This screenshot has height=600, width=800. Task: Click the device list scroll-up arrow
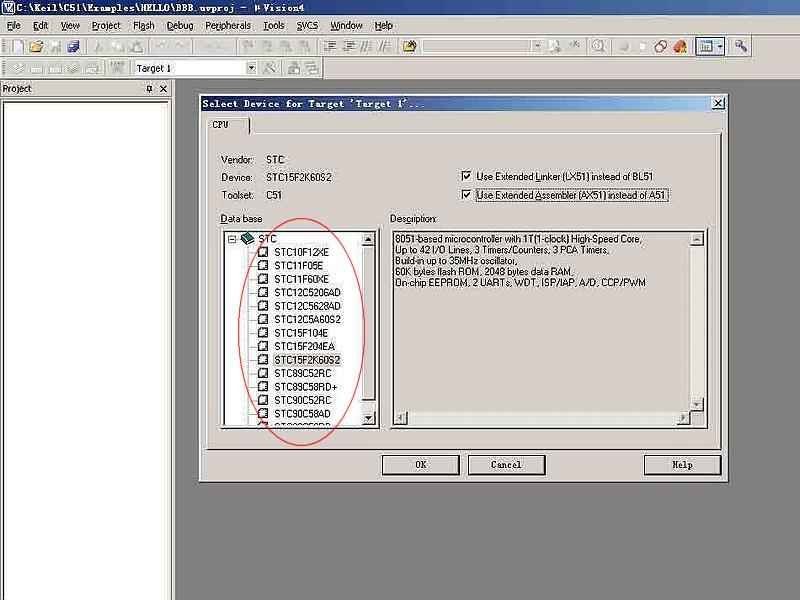point(368,239)
